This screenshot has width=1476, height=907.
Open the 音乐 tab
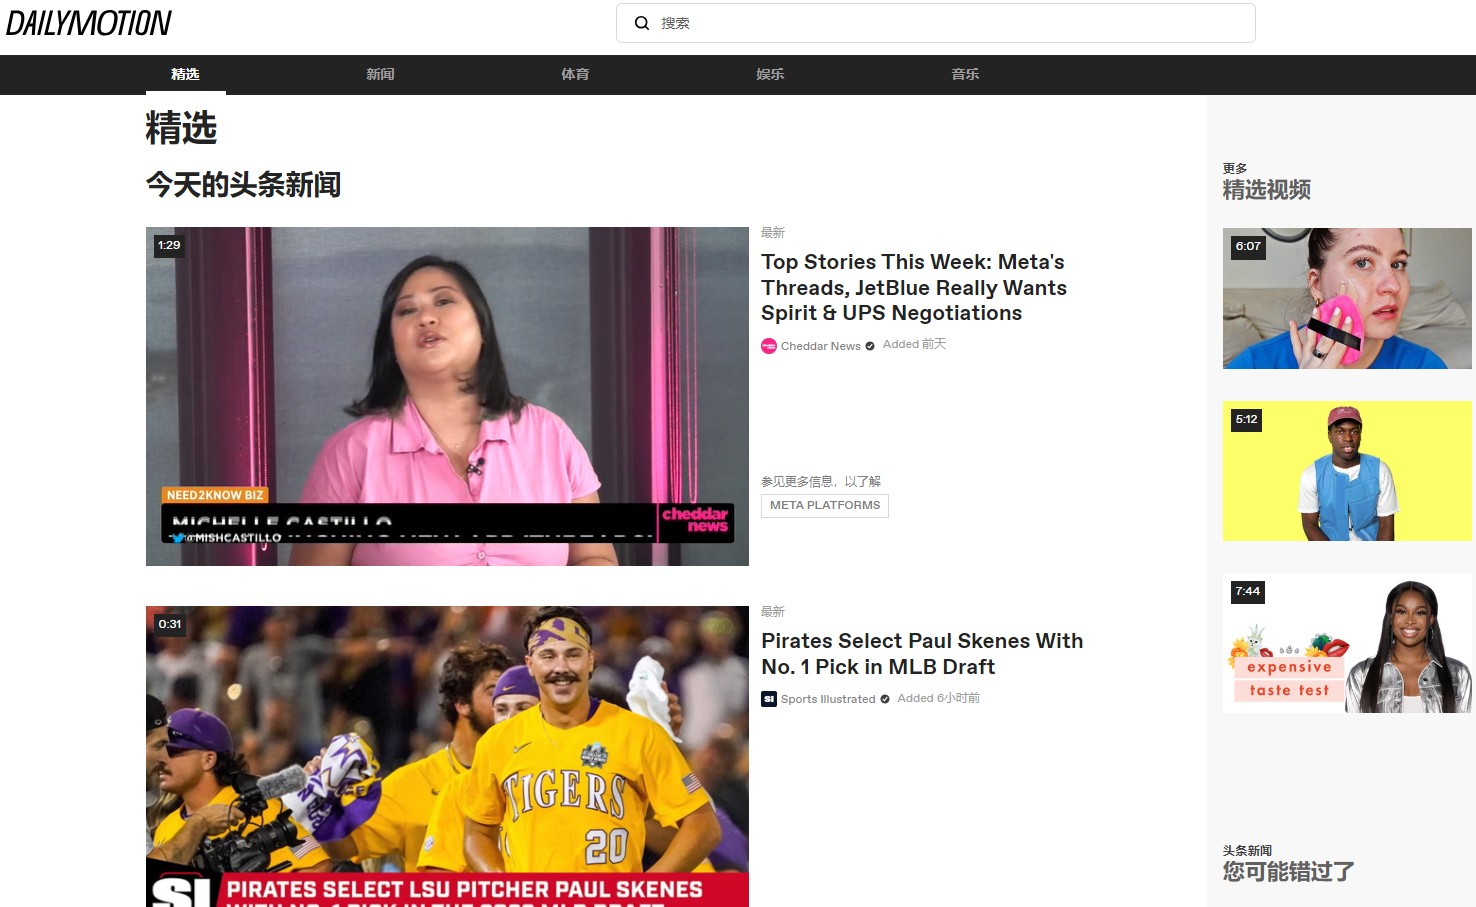(x=965, y=74)
